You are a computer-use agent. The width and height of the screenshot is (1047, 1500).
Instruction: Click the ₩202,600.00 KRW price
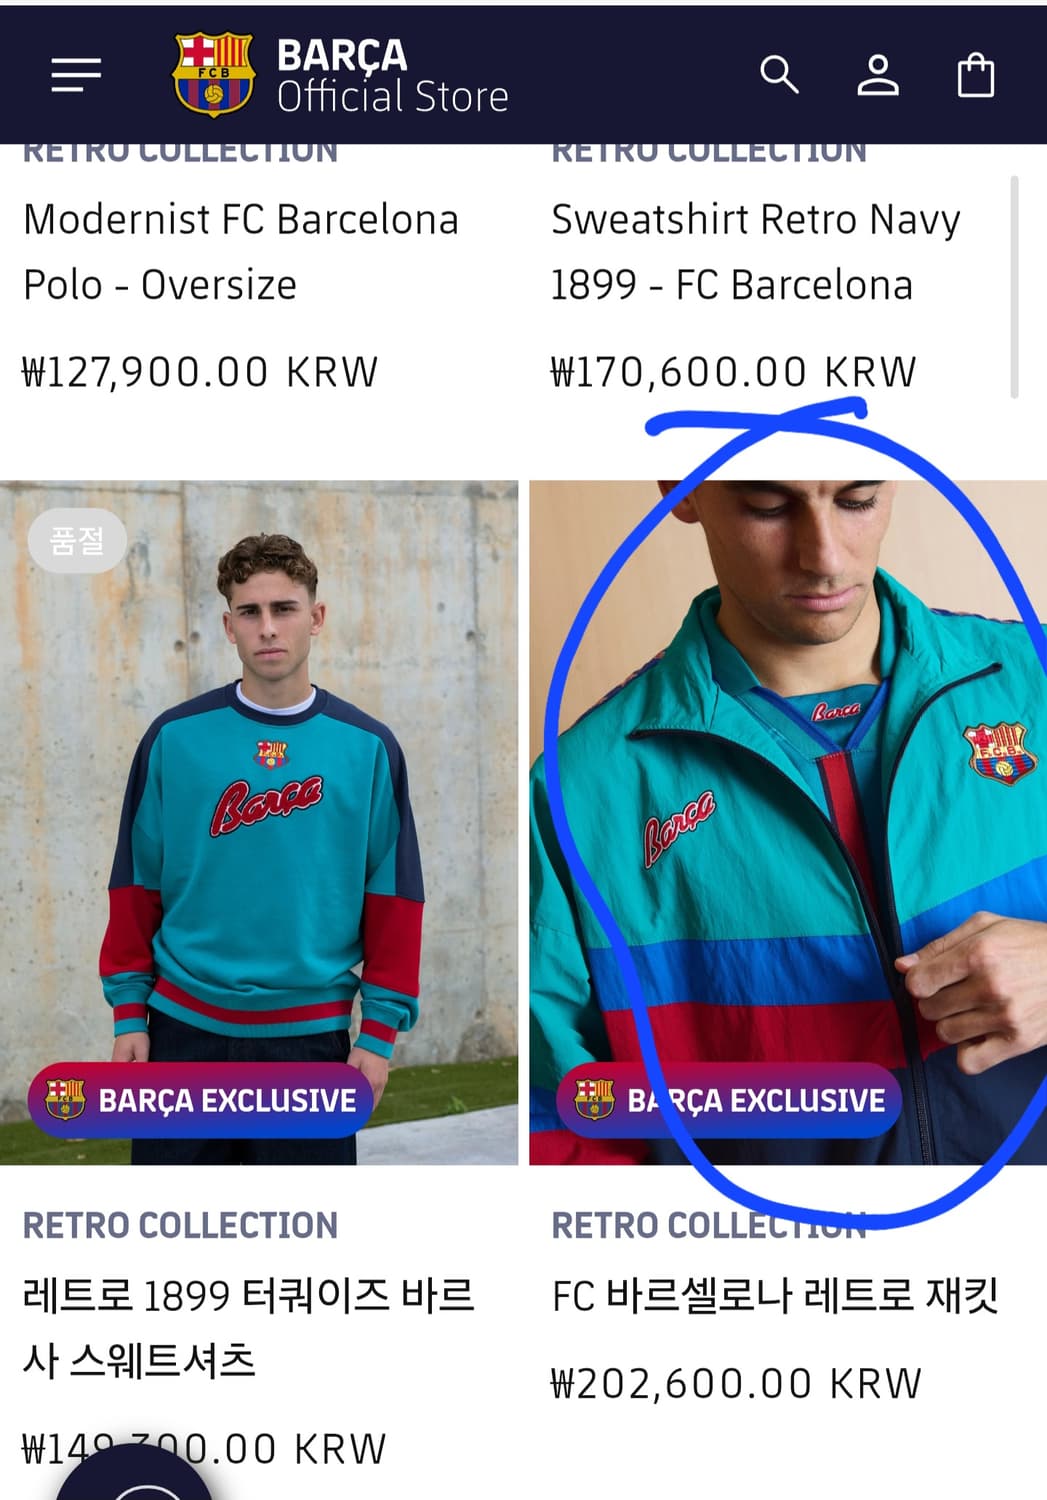(x=736, y=1384)
